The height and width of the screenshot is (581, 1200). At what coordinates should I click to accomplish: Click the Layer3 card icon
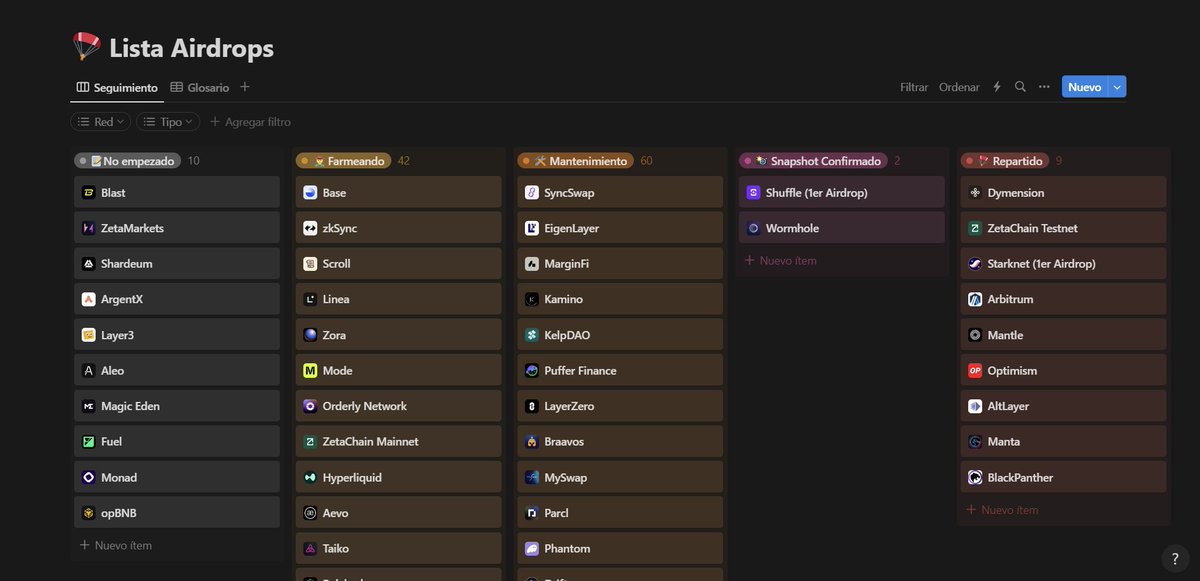point(89,335)
